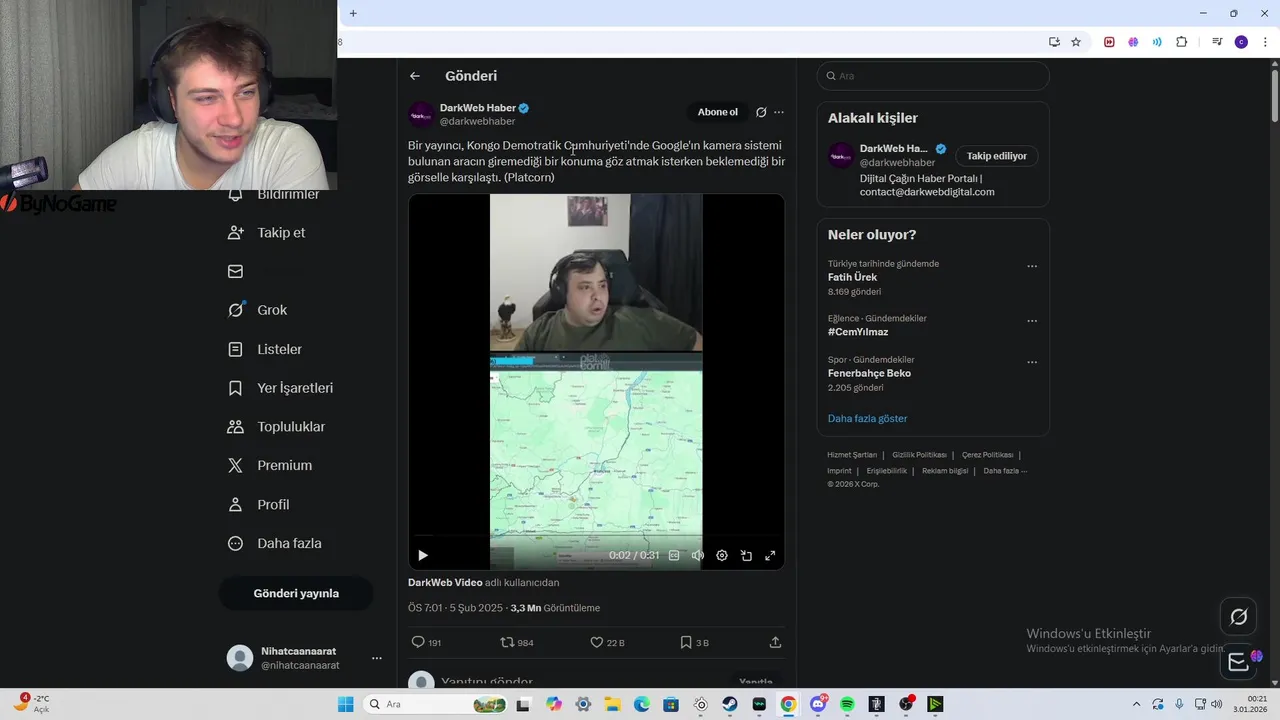Expand footer Daha fazla ... link
The height and width of the screenshot is (720, 1280).
tap(1005, 471)
